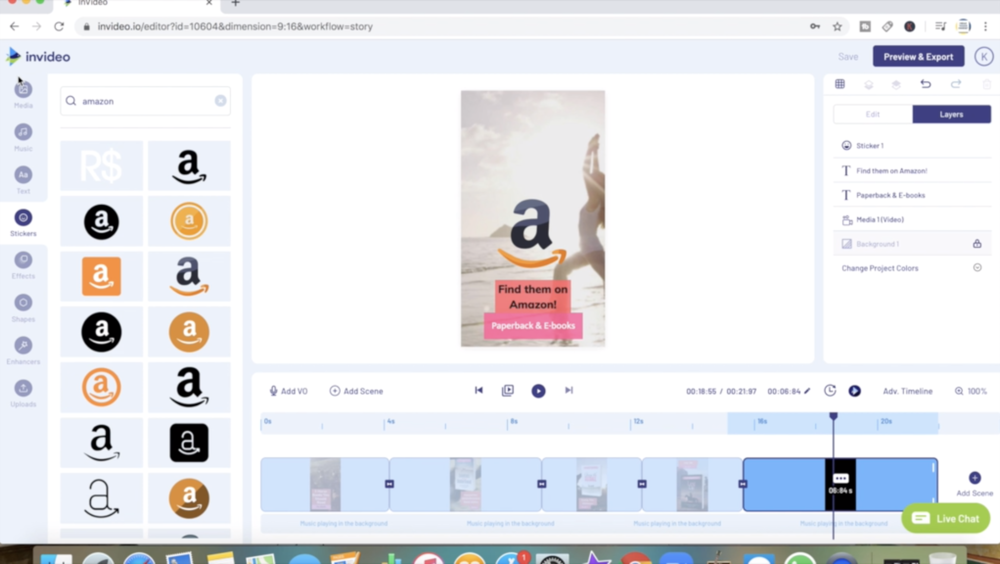Unlock the Background 1 layer
This screenshot has height=564, width=1000.
977,244
